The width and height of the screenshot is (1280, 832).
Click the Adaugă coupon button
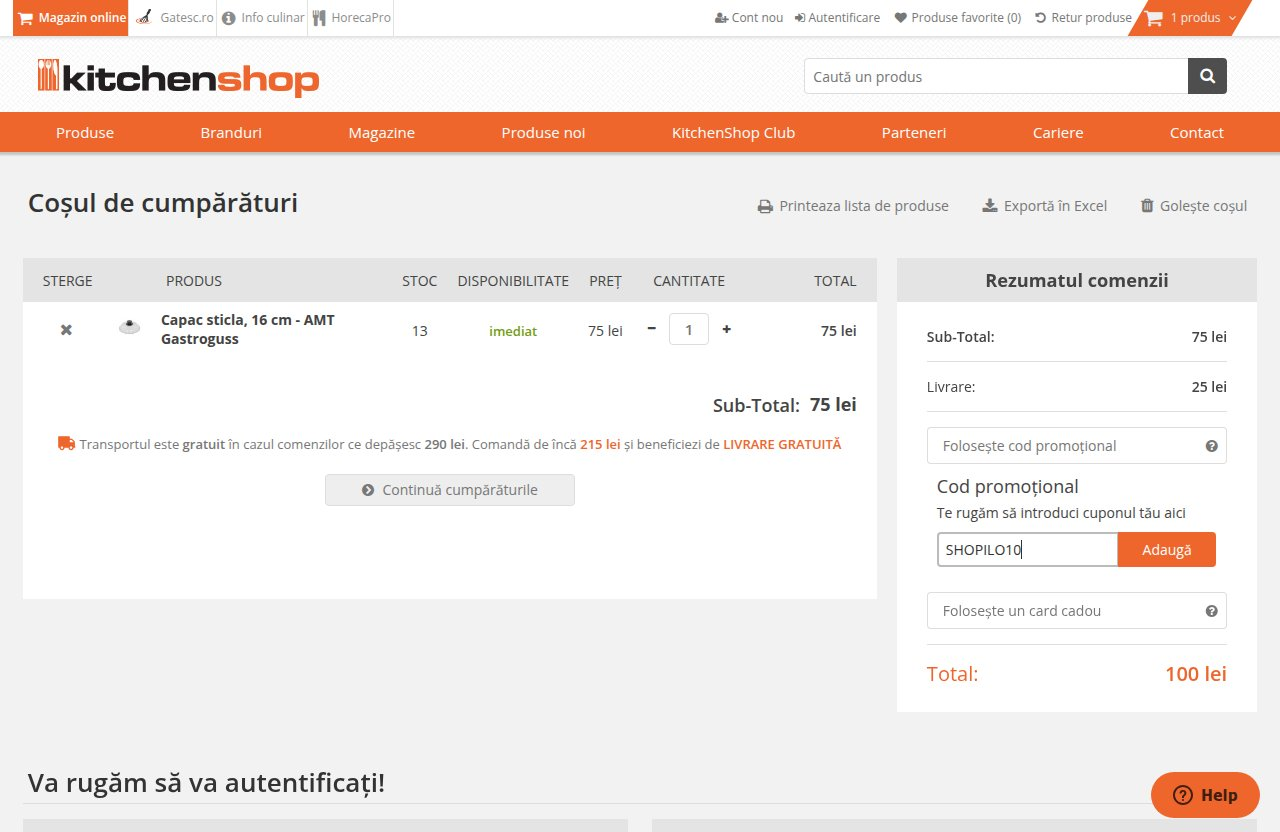pyautogui.click(x=1166, y=550)
